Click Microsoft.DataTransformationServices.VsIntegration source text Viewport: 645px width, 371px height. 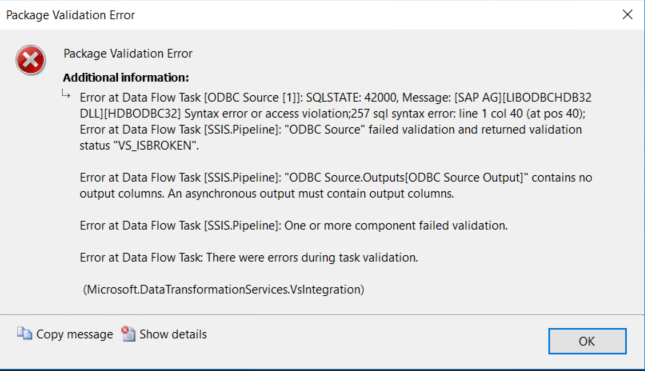(x=224, y=290)
